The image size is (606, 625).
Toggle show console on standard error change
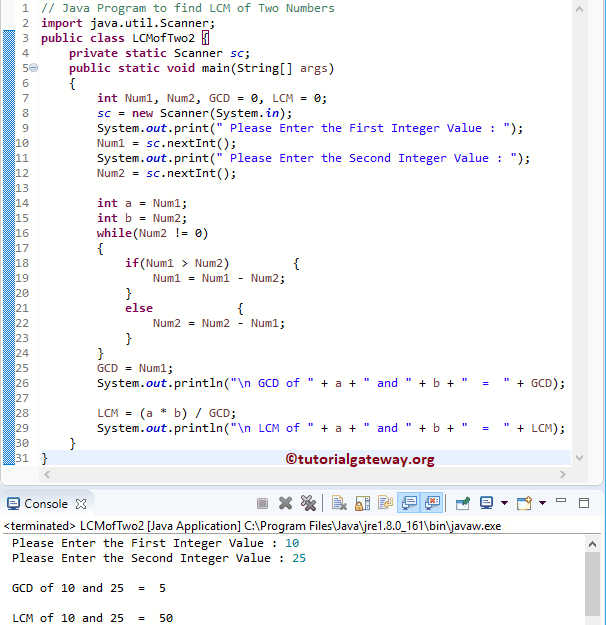point(433,503)
